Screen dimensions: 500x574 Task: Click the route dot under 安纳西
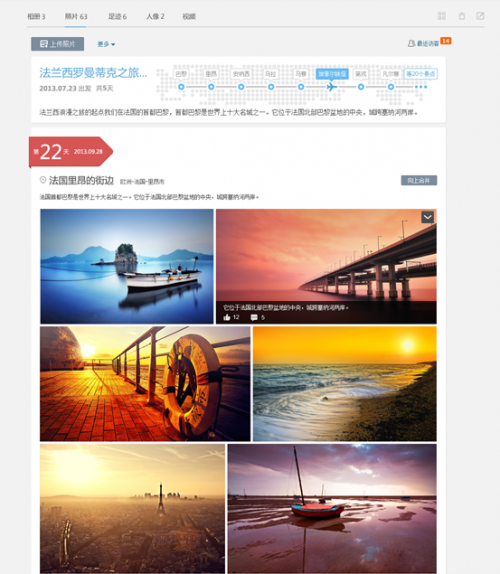coord(241,87)
